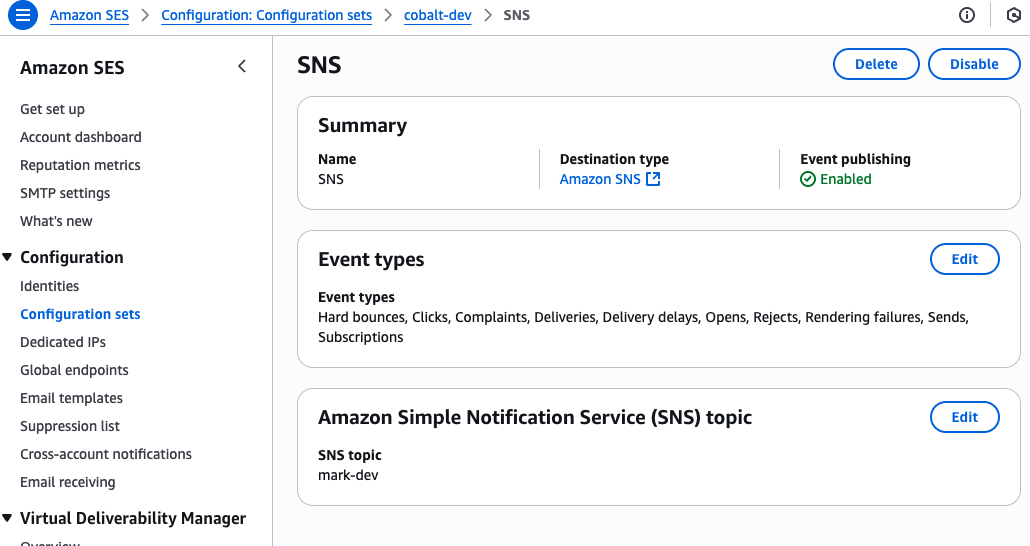Click the Destination type label
This screenshot has width=1030, height=546.
(614, 159)
